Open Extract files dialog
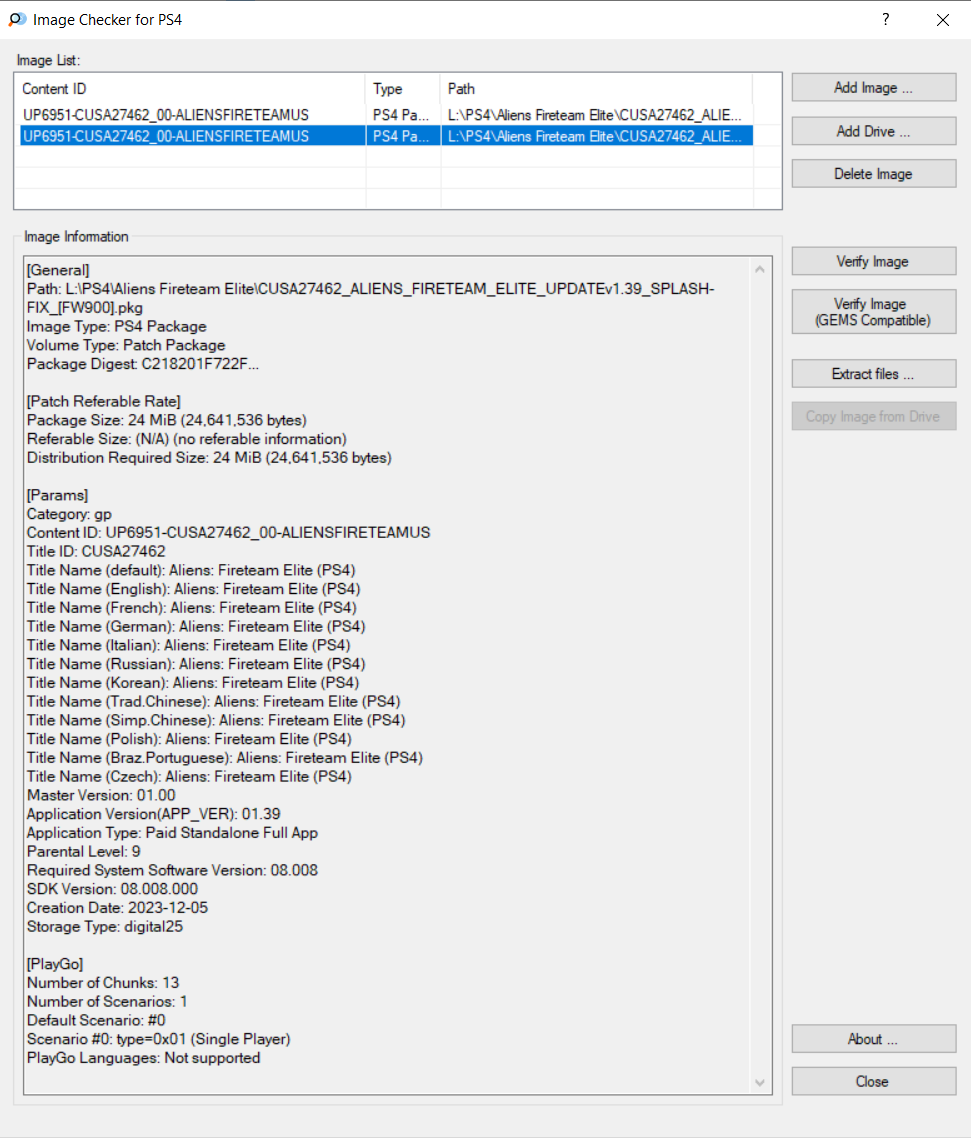The height and width of the screenshot is (1138, 971). [874, 374]
